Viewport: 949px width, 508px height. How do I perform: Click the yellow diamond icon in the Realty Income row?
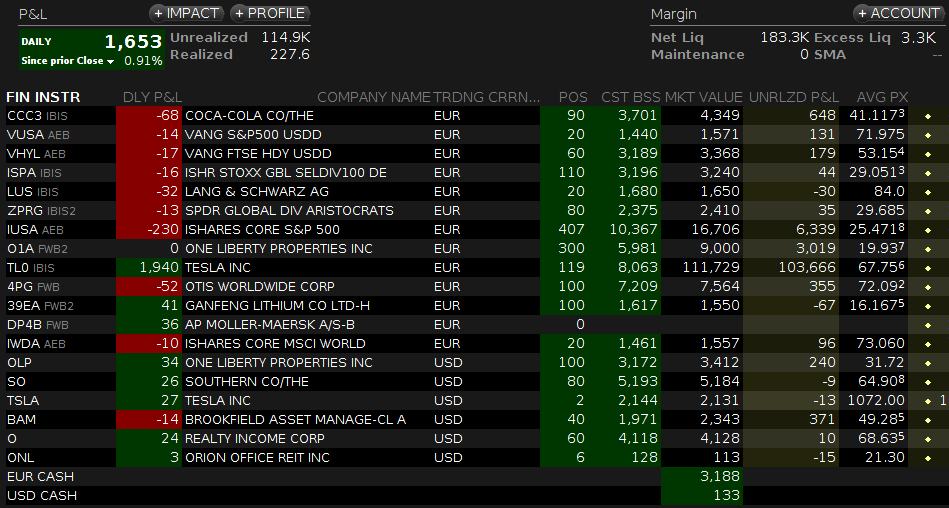(x=927, y=439)
